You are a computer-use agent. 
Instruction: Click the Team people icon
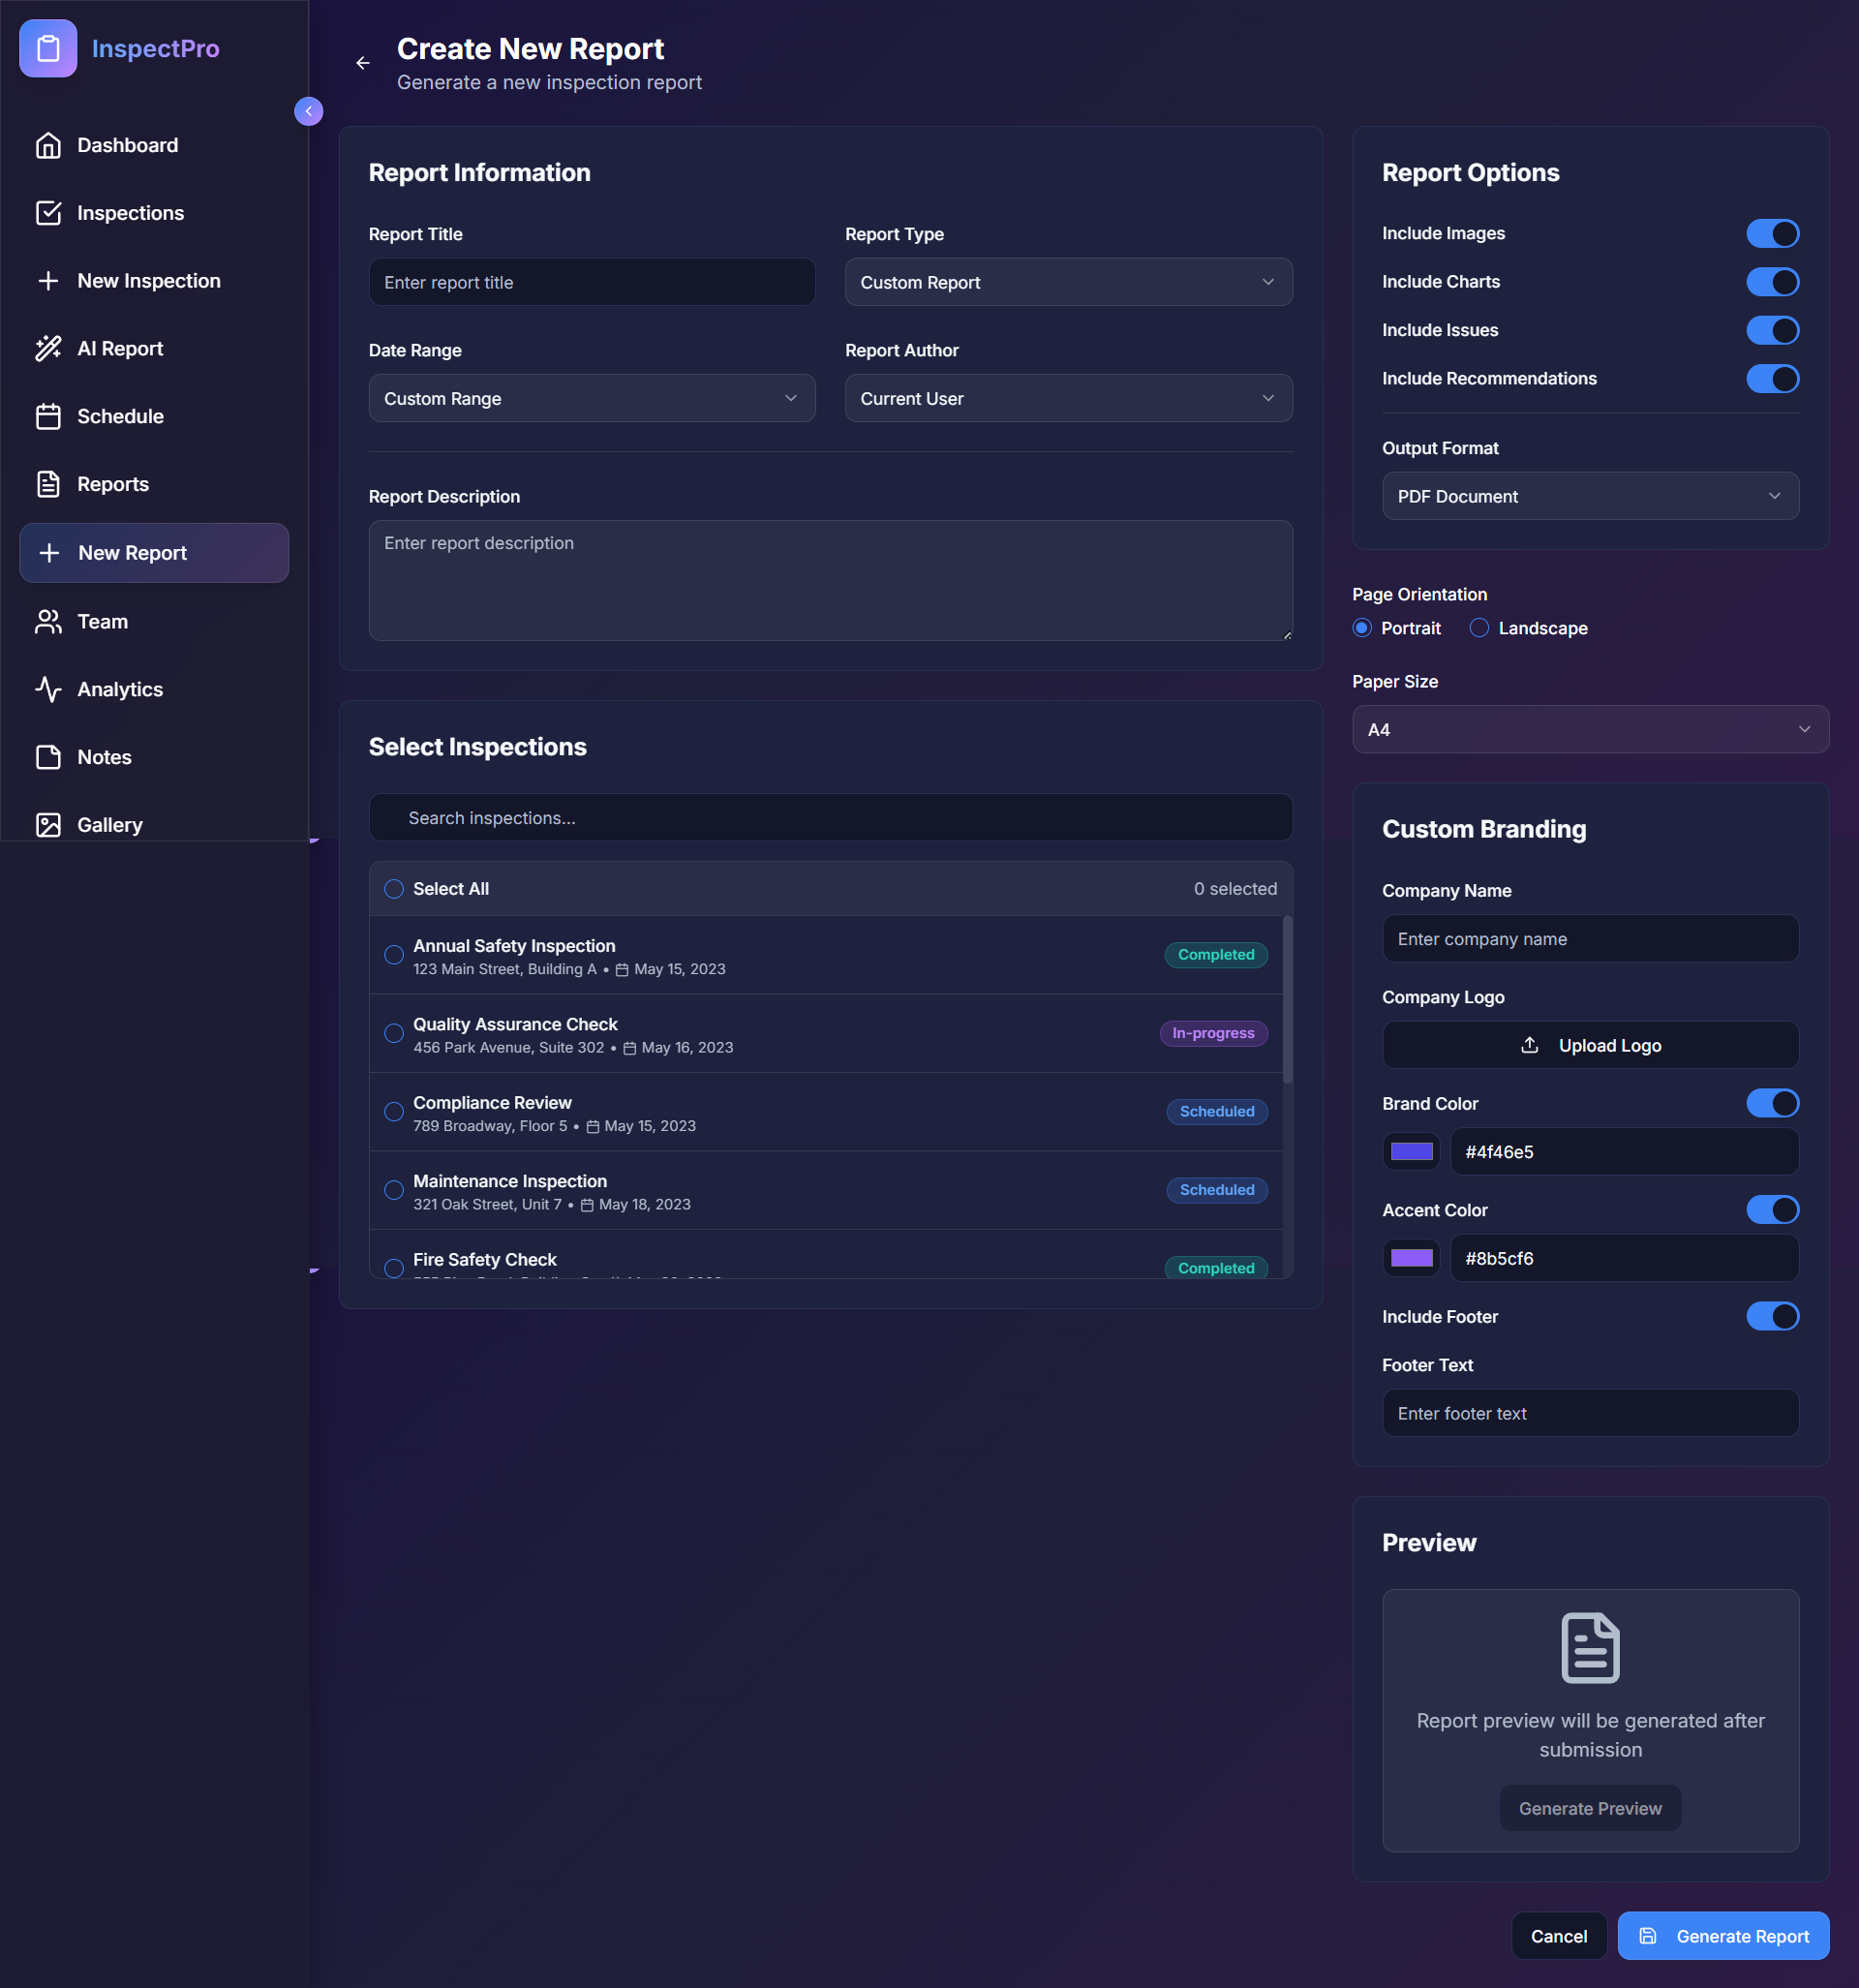pos(48,622)
